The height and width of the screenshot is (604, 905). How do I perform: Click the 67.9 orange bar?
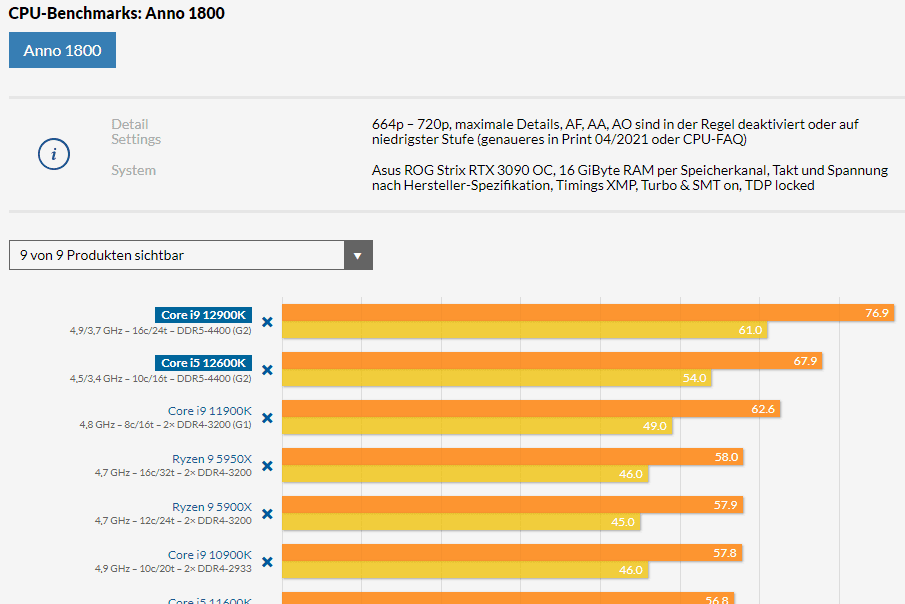[x=552, y=361]
